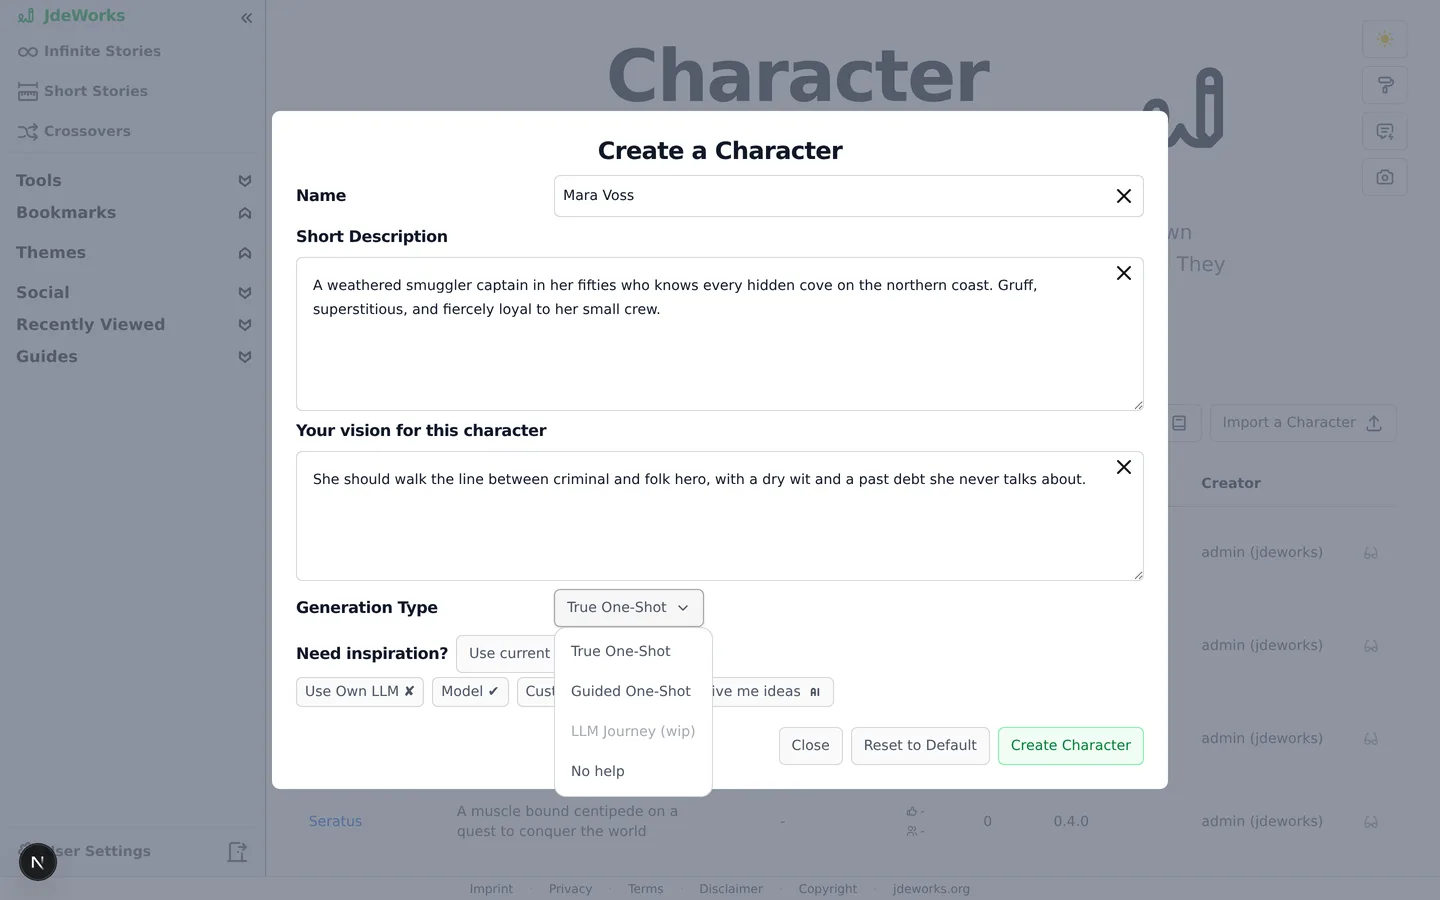Clear the Short Description text with its X
The width and height of the screenshot is (1440, 900).
coord(1124,273)
